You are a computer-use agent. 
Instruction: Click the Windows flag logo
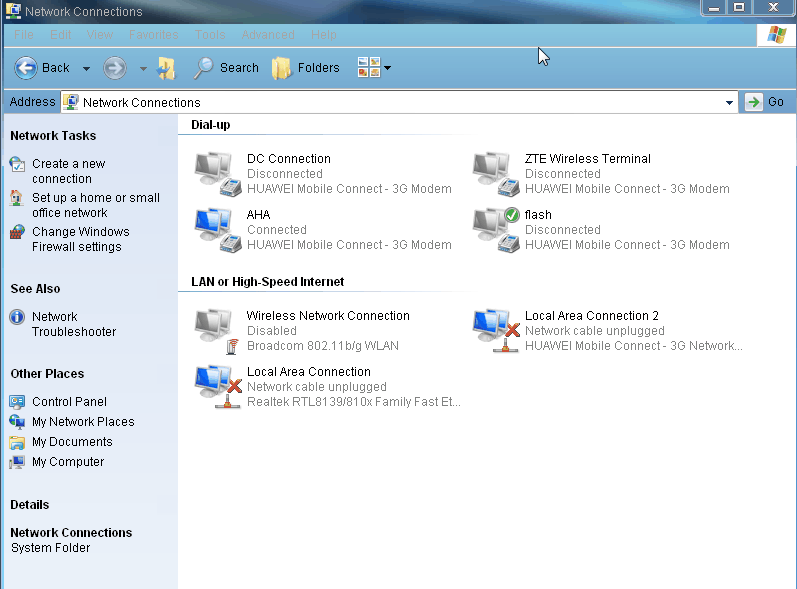(776, 35)
